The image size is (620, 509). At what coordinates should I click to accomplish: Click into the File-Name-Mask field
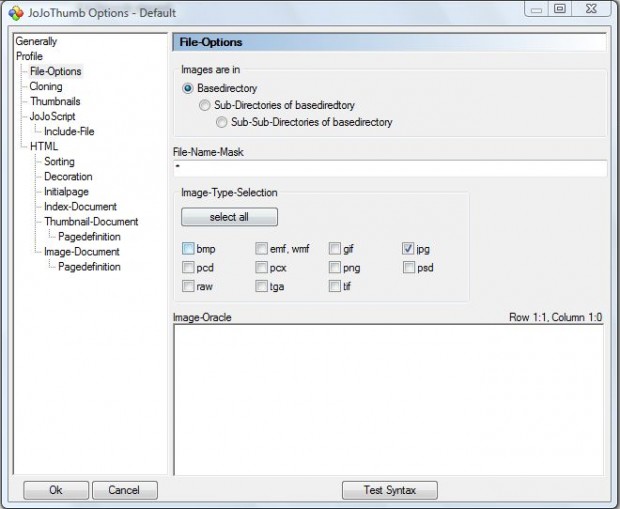(390, 168)
